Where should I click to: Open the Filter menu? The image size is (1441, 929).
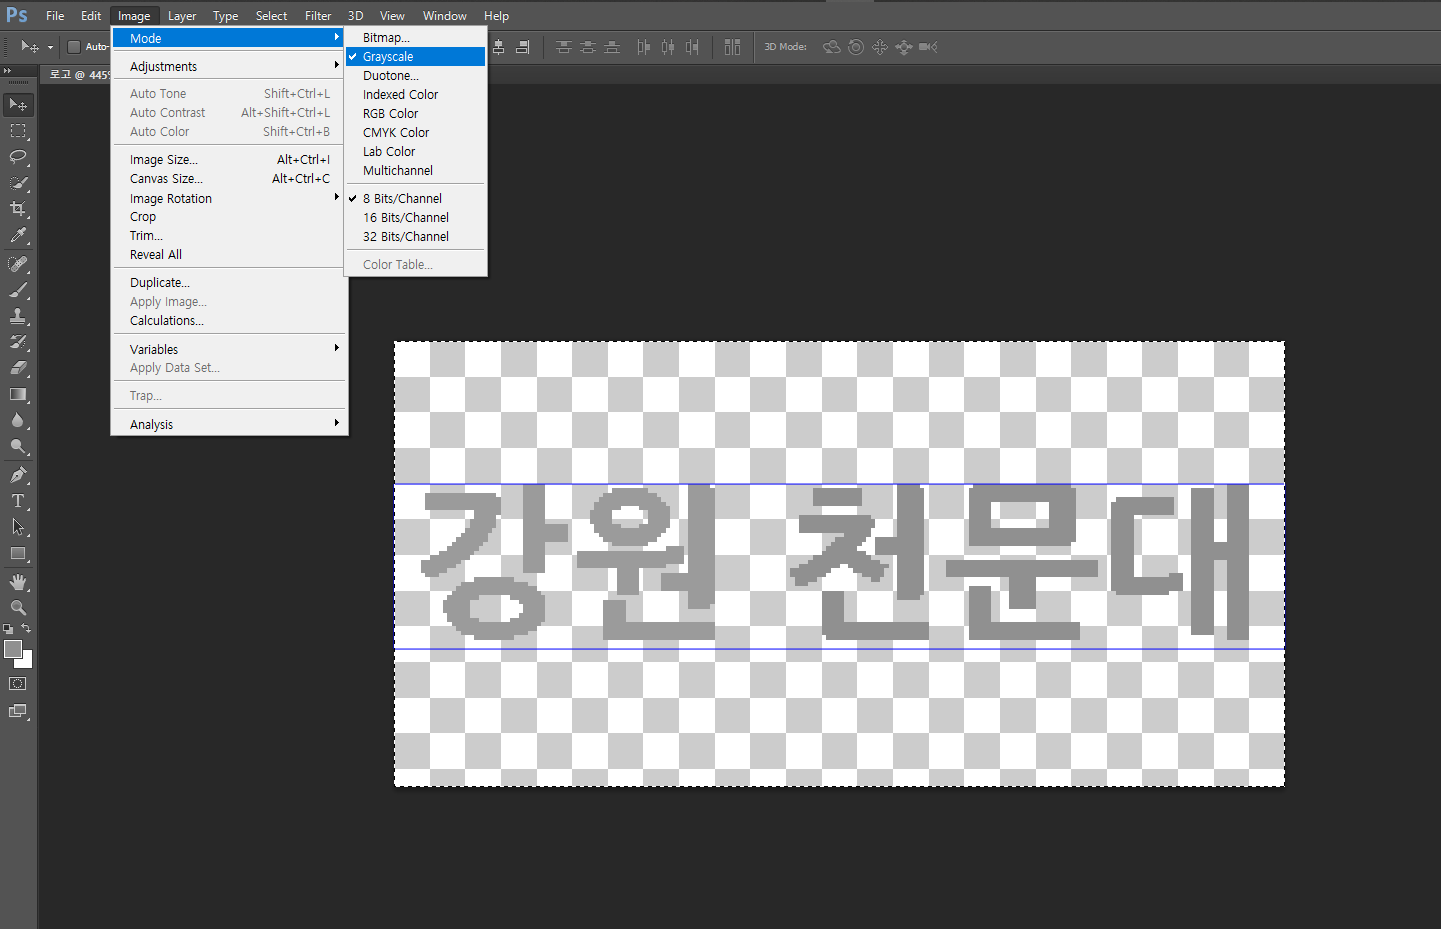click(x=318, y=16)
